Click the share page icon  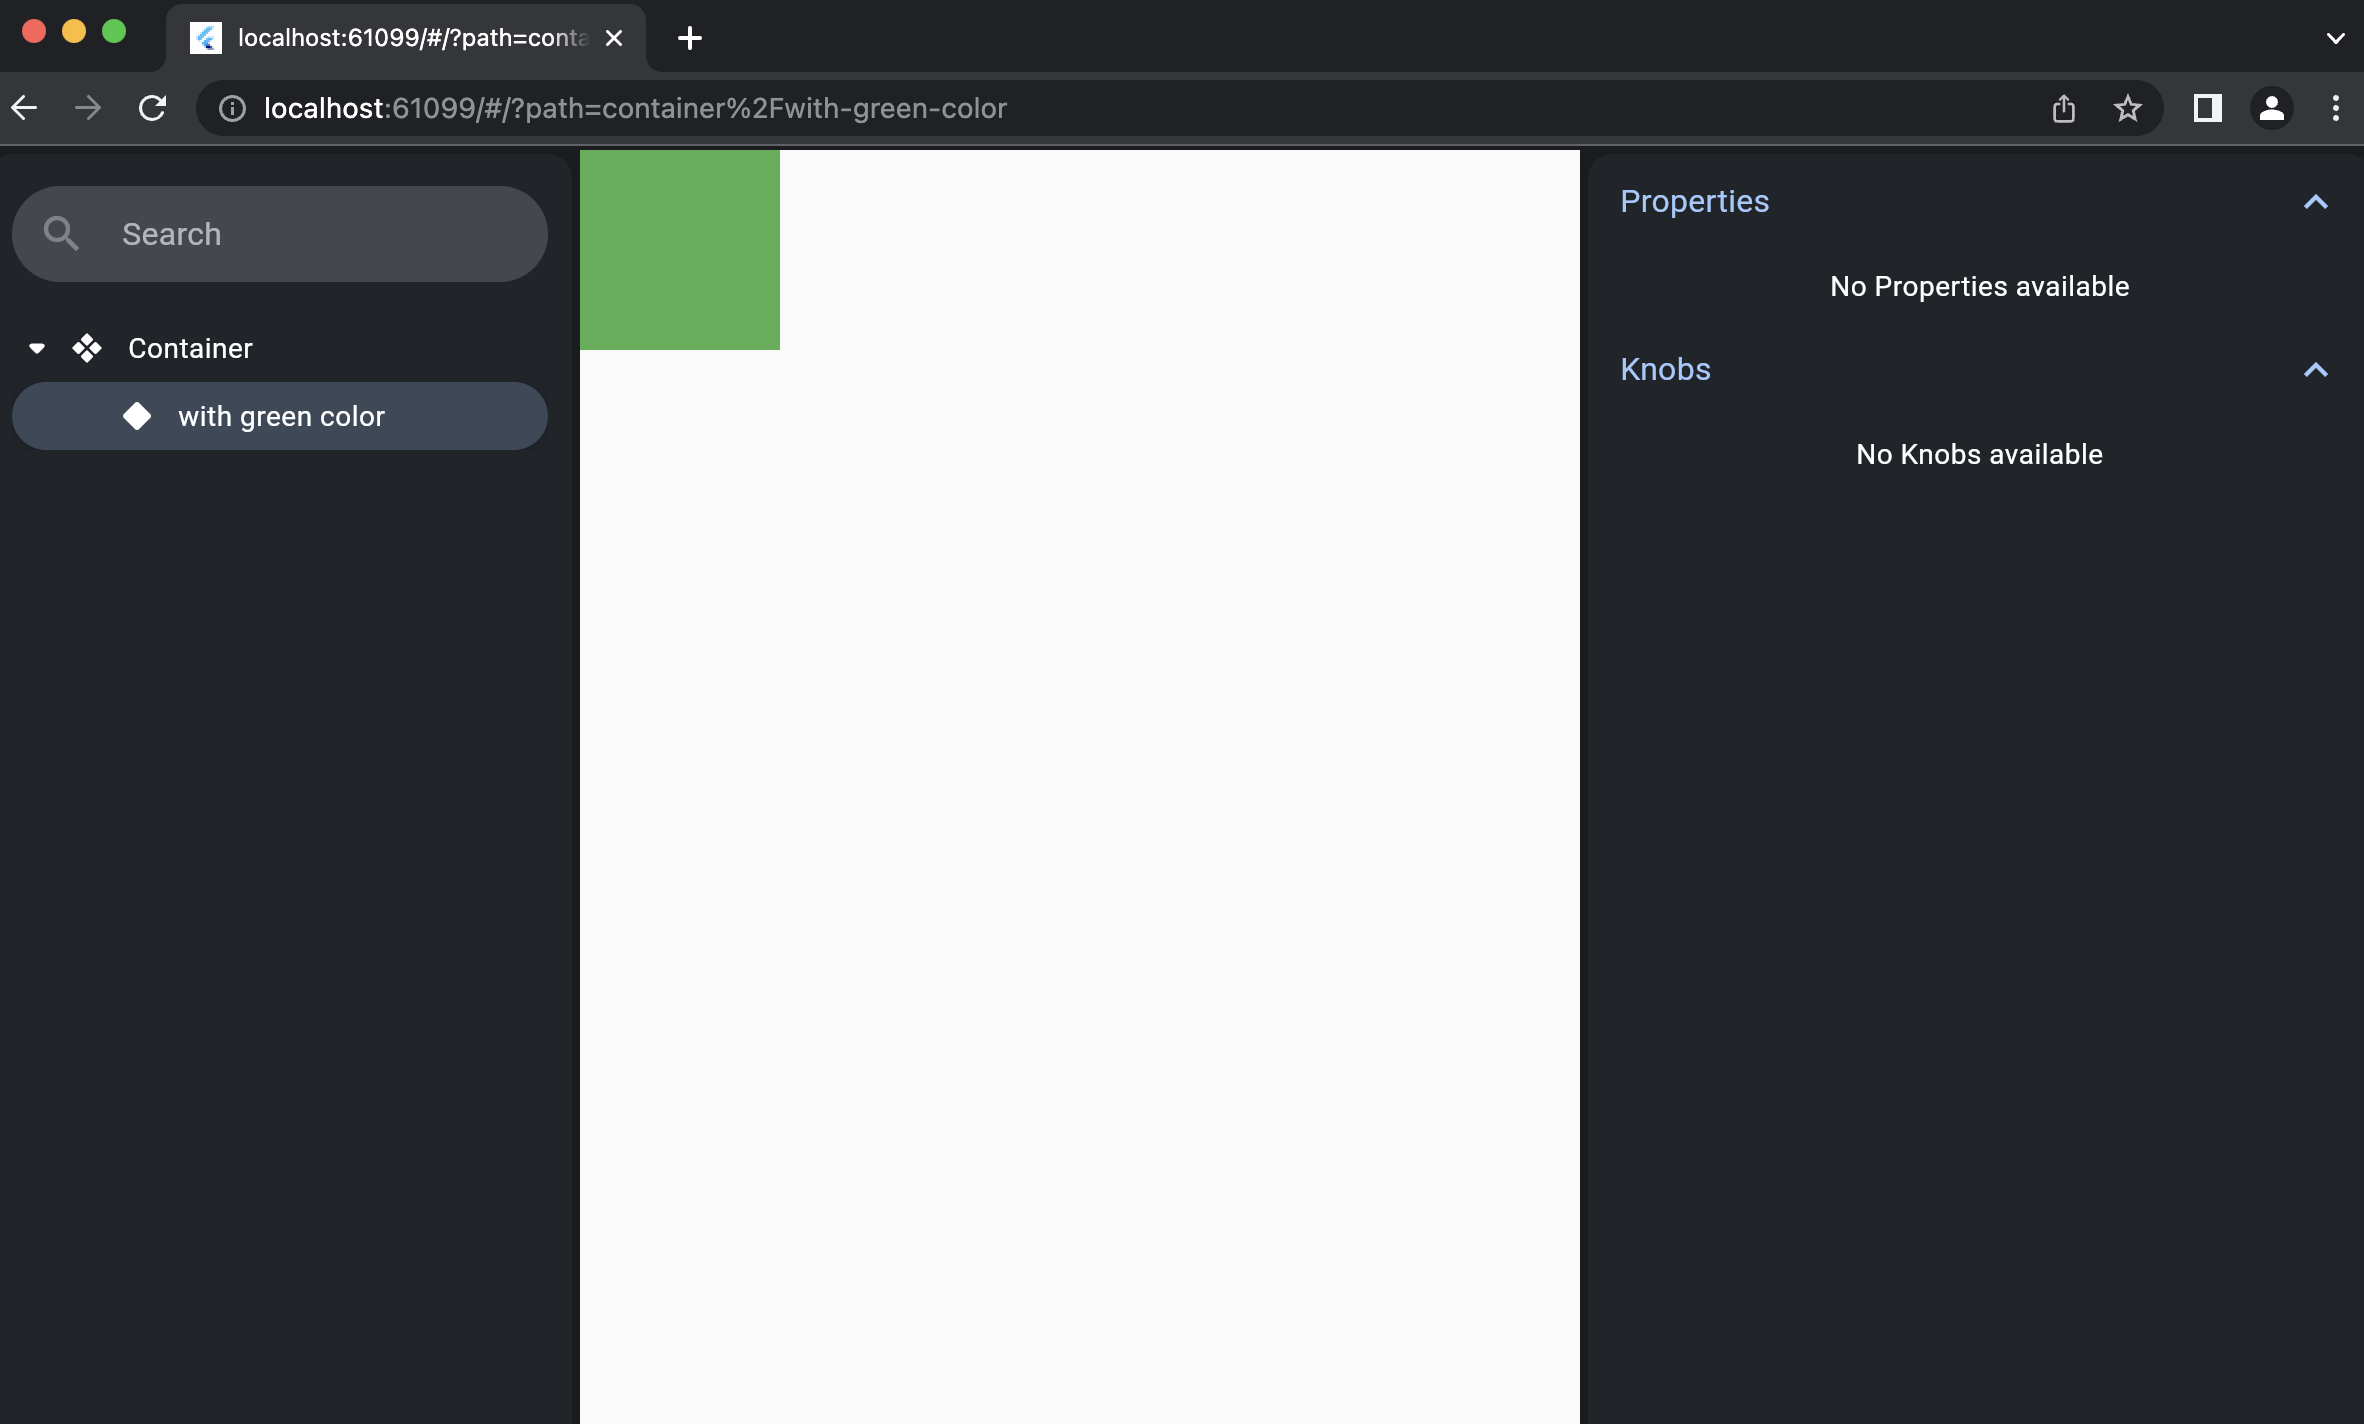pos(2064,108)
